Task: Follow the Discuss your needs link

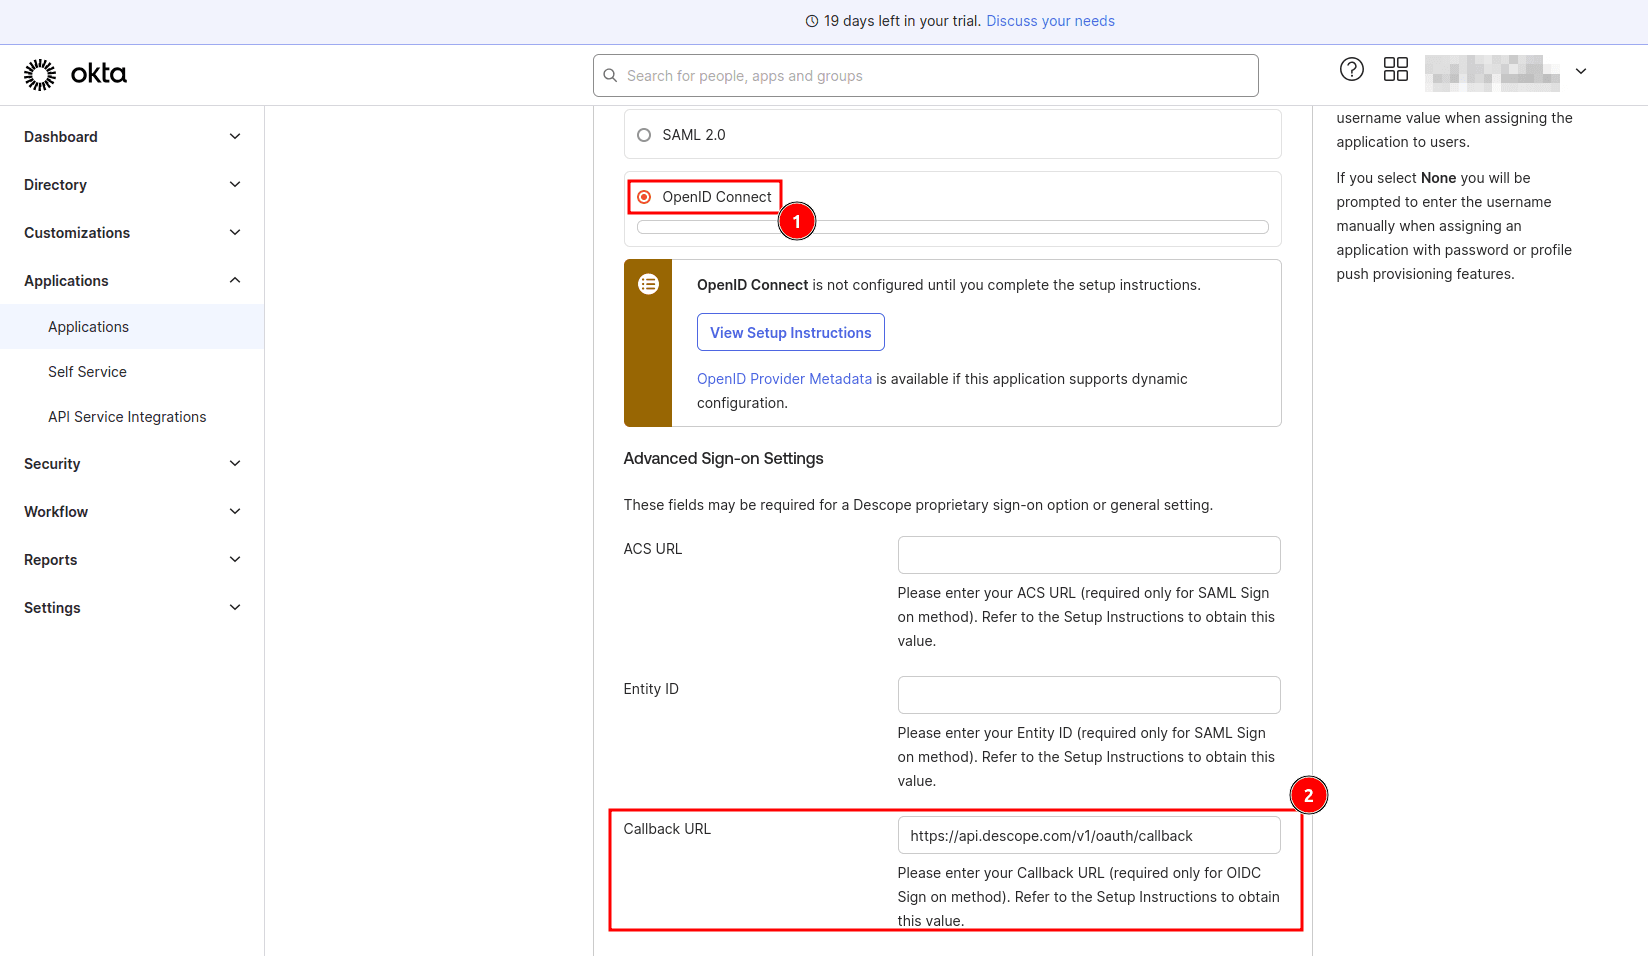Action: point(1050,21)
